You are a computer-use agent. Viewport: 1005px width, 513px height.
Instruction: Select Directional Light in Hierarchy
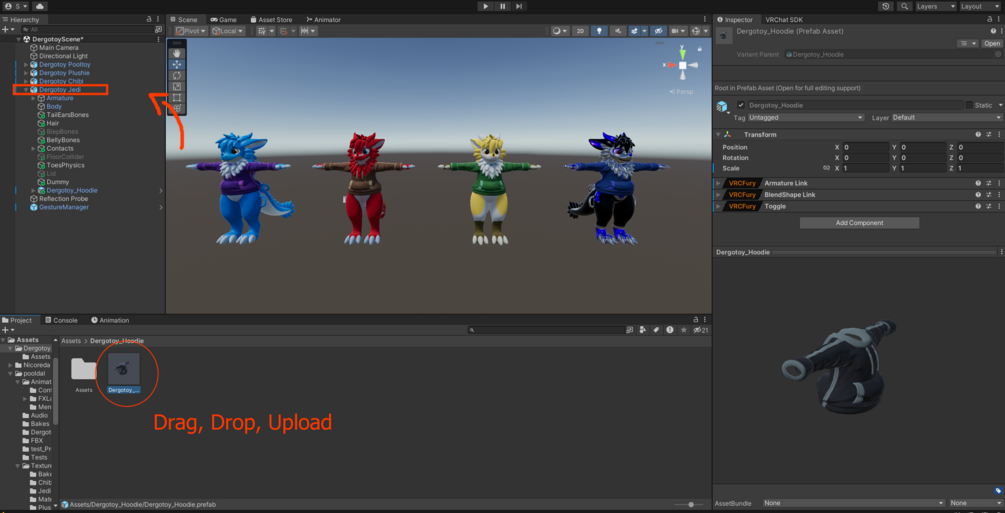pos(63,56)
